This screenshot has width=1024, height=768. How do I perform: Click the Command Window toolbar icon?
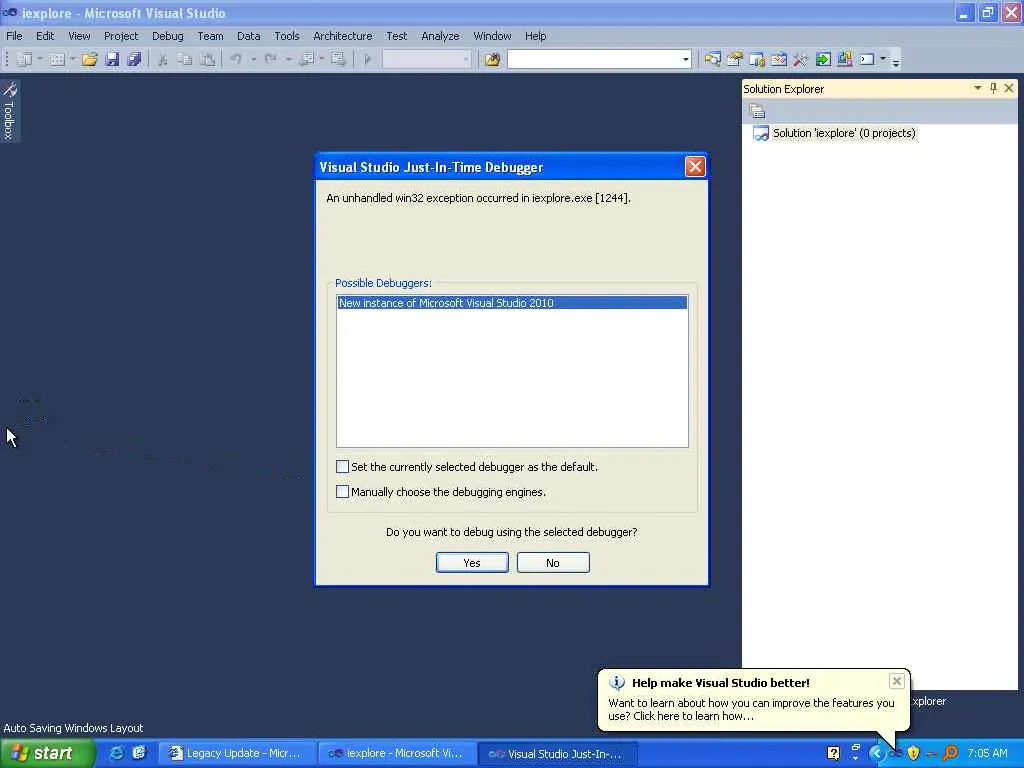(867, 59)
